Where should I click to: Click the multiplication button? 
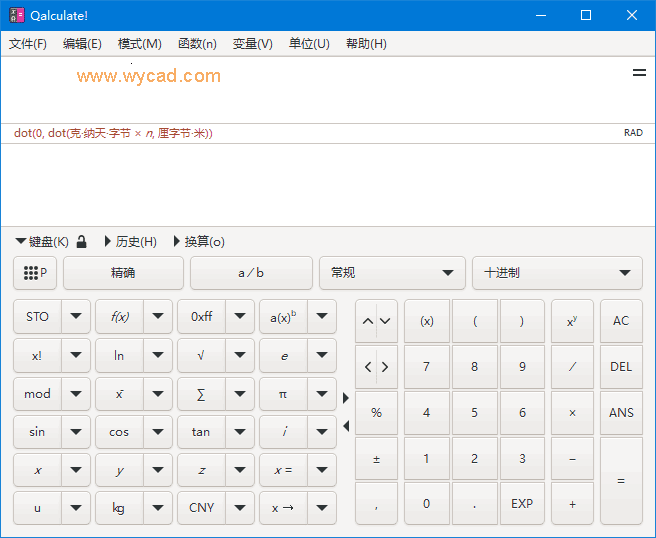coord(572,413)
